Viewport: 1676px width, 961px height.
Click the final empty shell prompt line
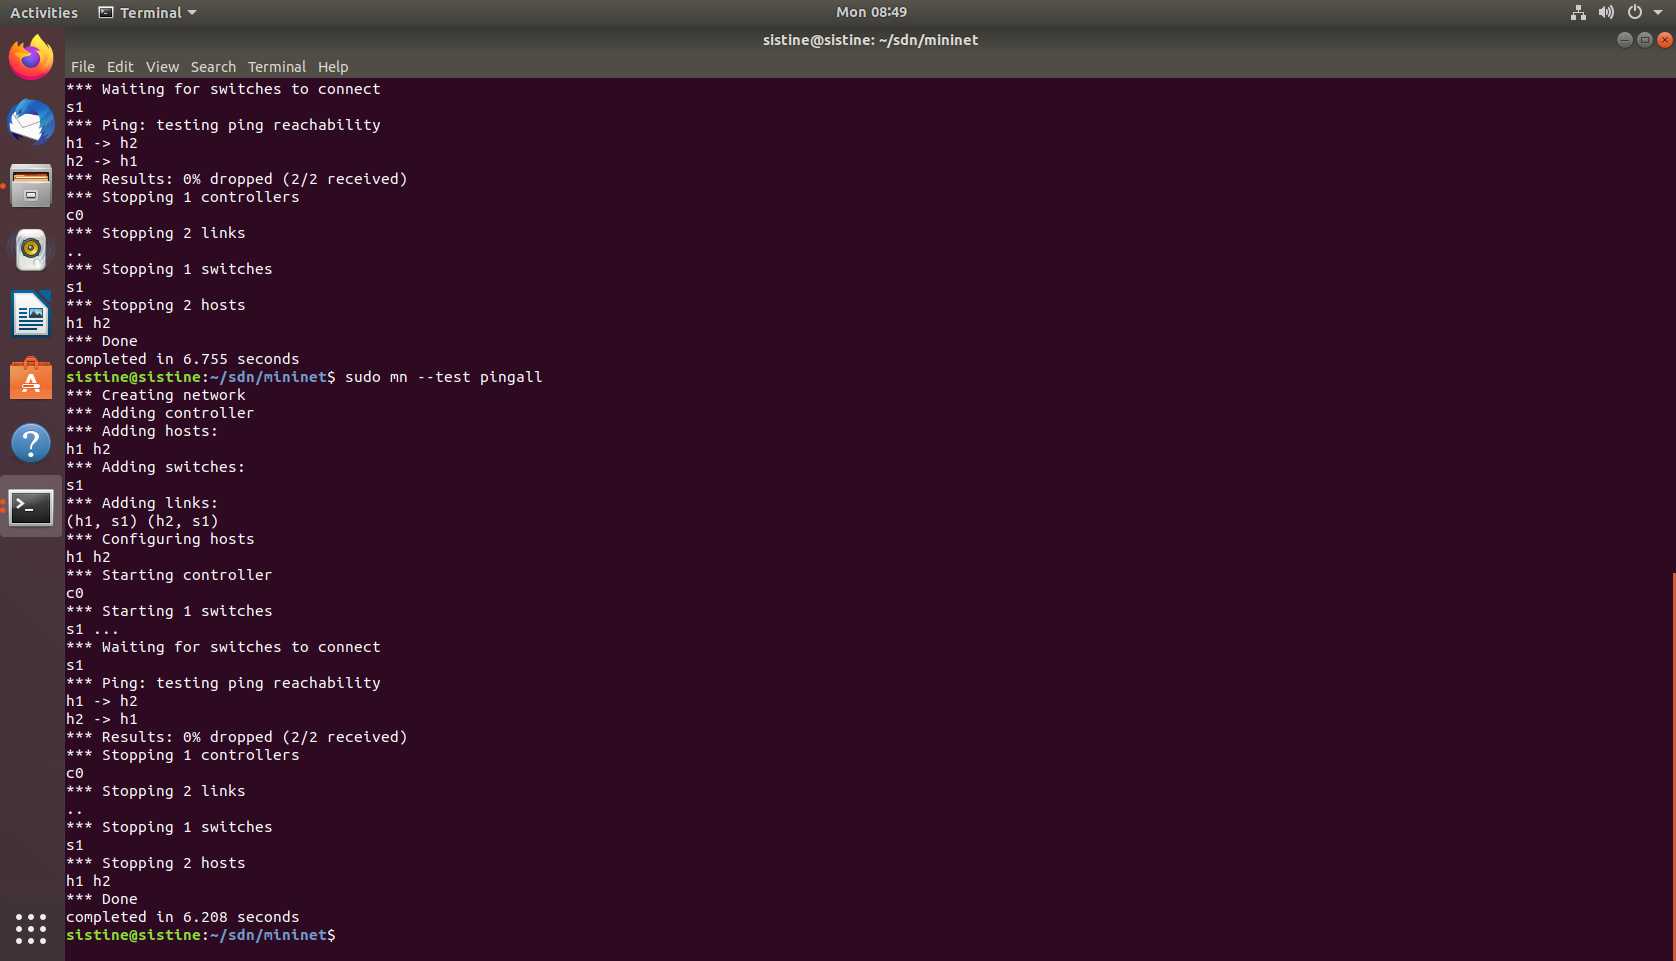tap(201, 935)
